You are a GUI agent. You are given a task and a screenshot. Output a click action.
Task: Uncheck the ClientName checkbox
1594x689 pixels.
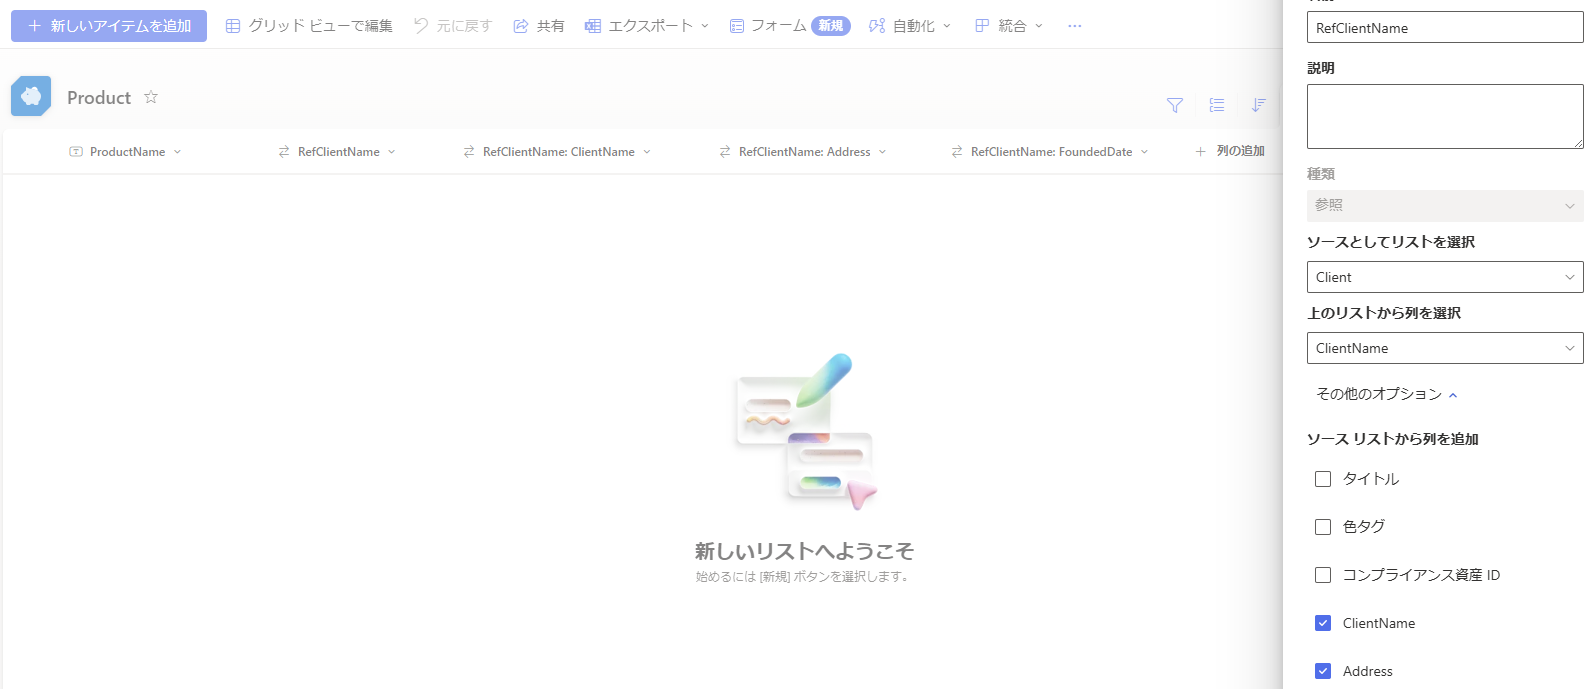coord(1323,623)
